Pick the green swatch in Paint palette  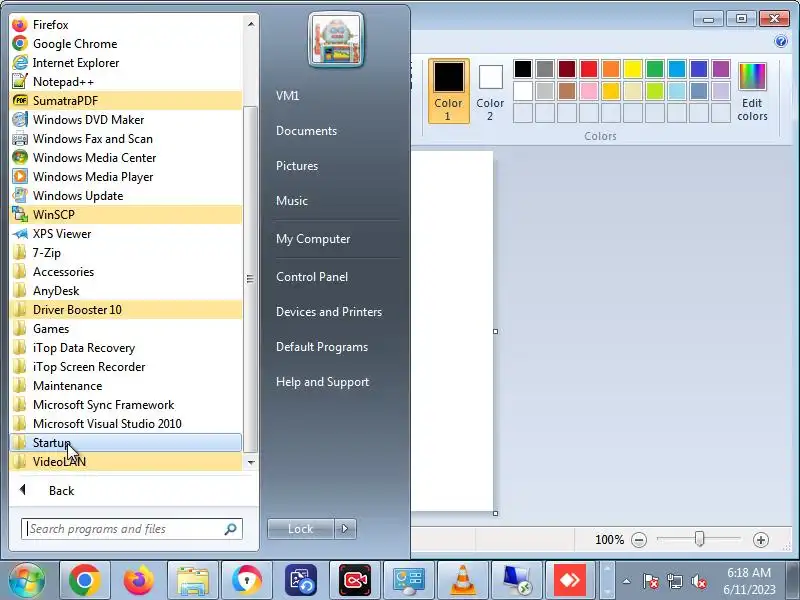coord(655,69)
